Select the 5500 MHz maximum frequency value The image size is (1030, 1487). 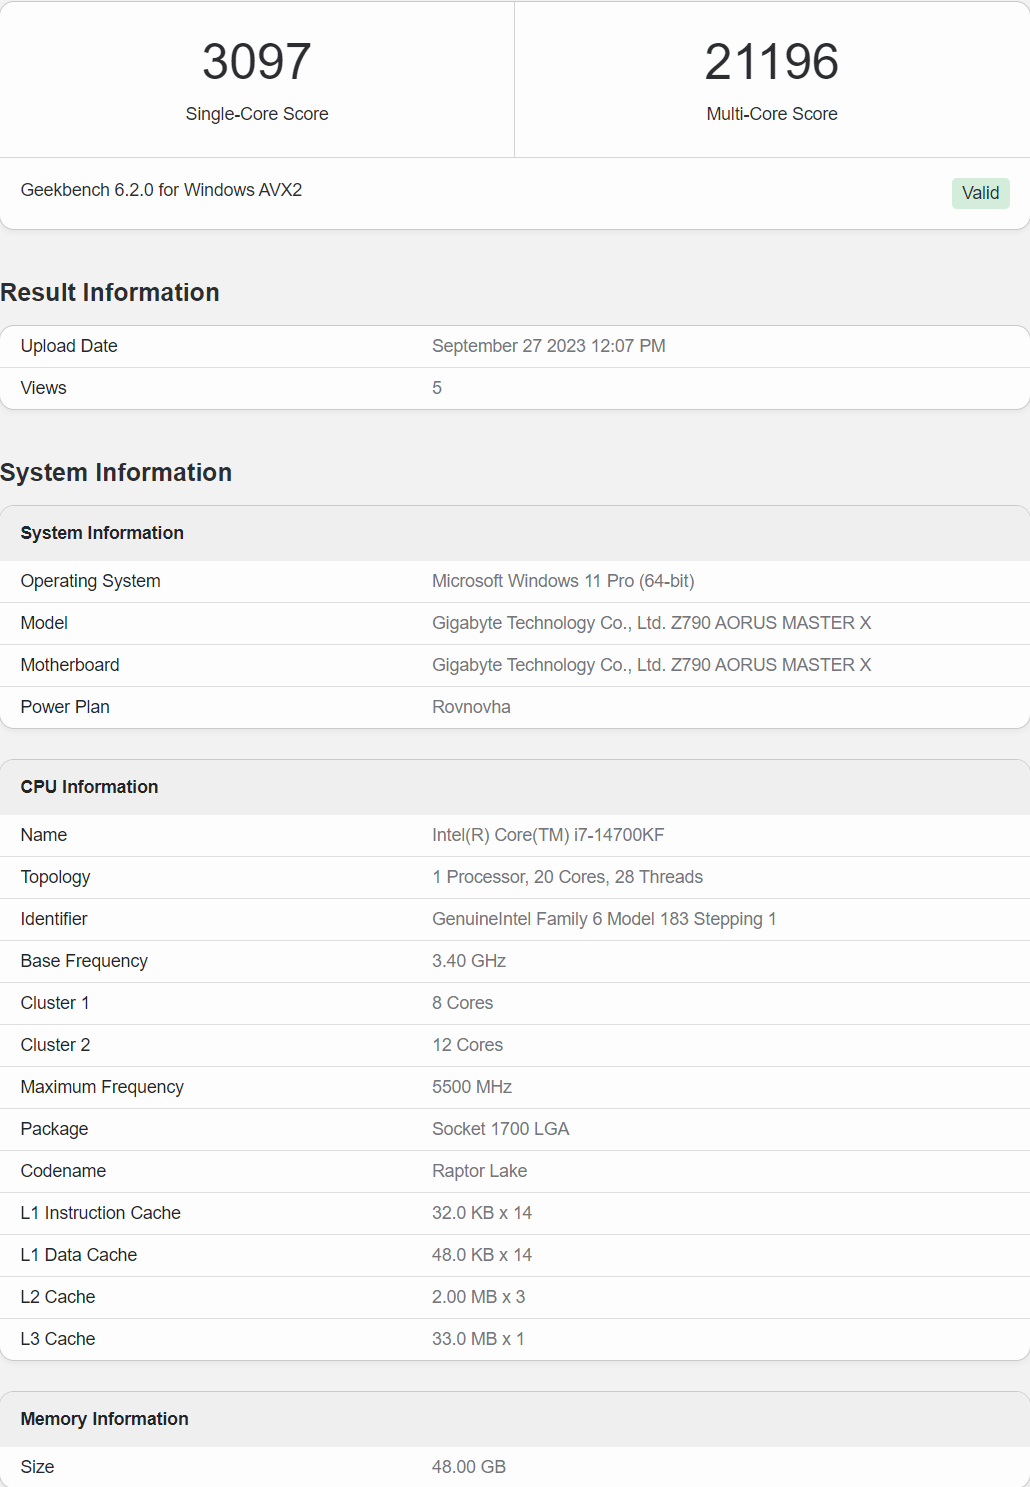[472, 1087]
